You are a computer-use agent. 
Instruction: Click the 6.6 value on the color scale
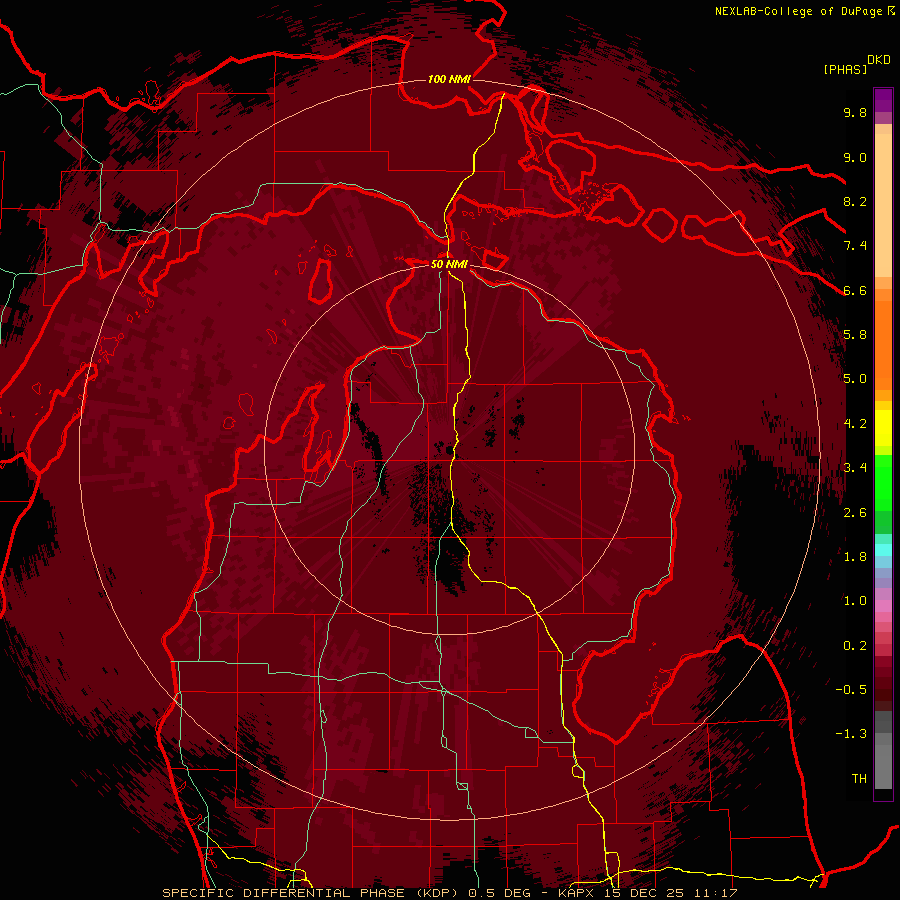tap(855, 290)
